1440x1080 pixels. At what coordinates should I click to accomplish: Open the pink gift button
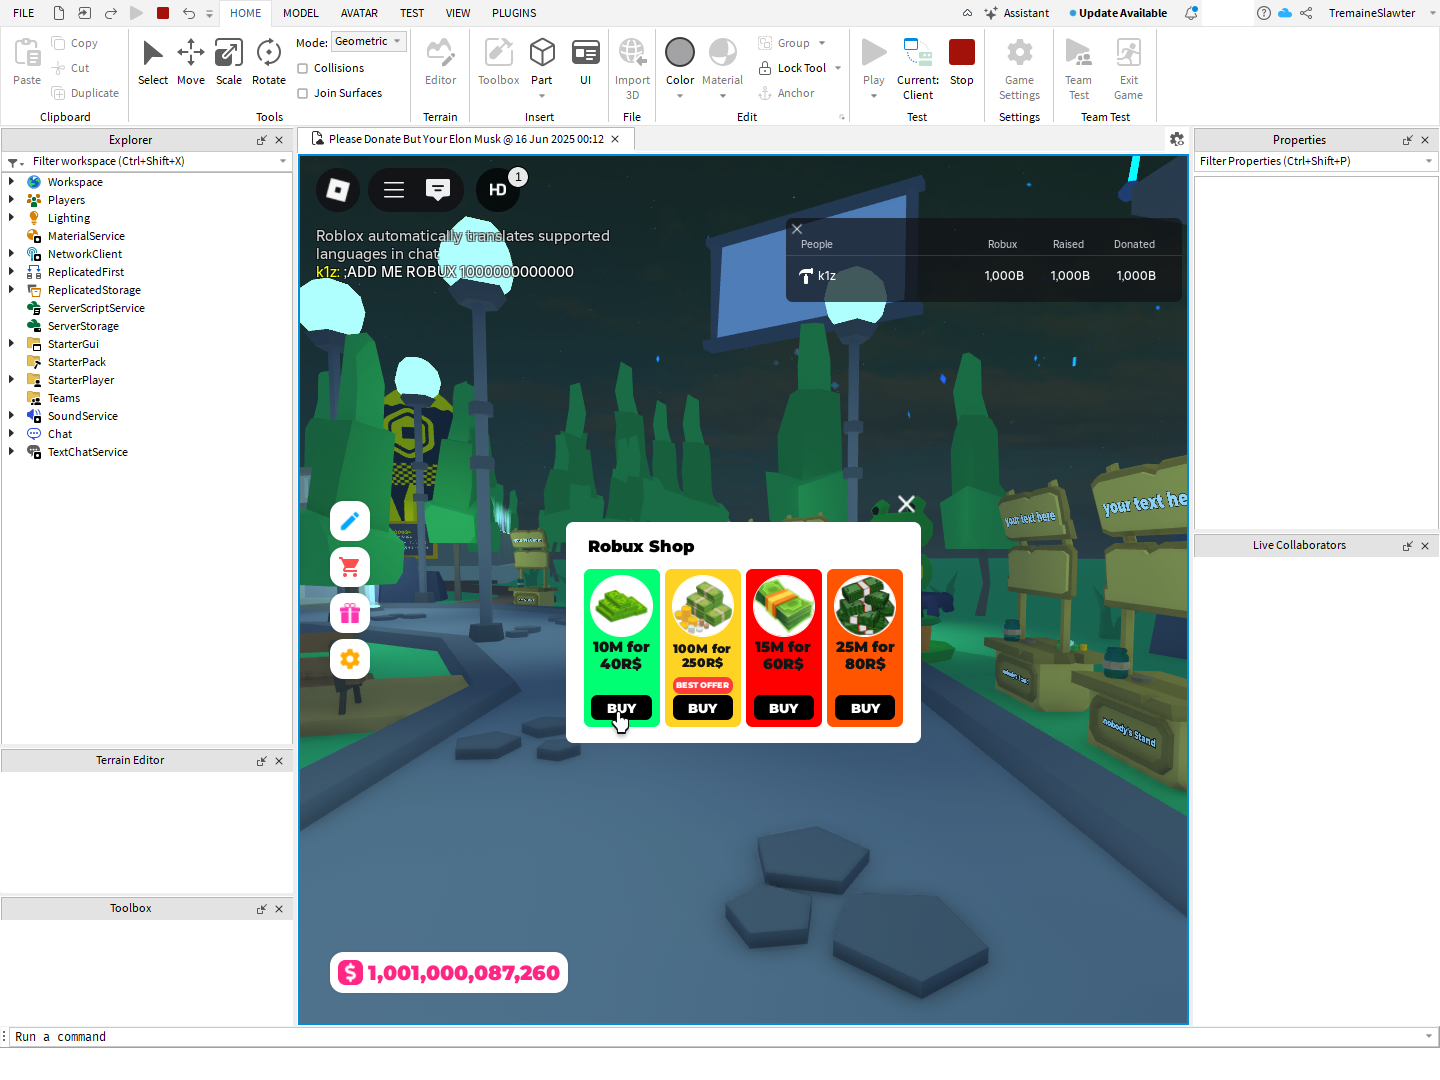click(350, 613)
